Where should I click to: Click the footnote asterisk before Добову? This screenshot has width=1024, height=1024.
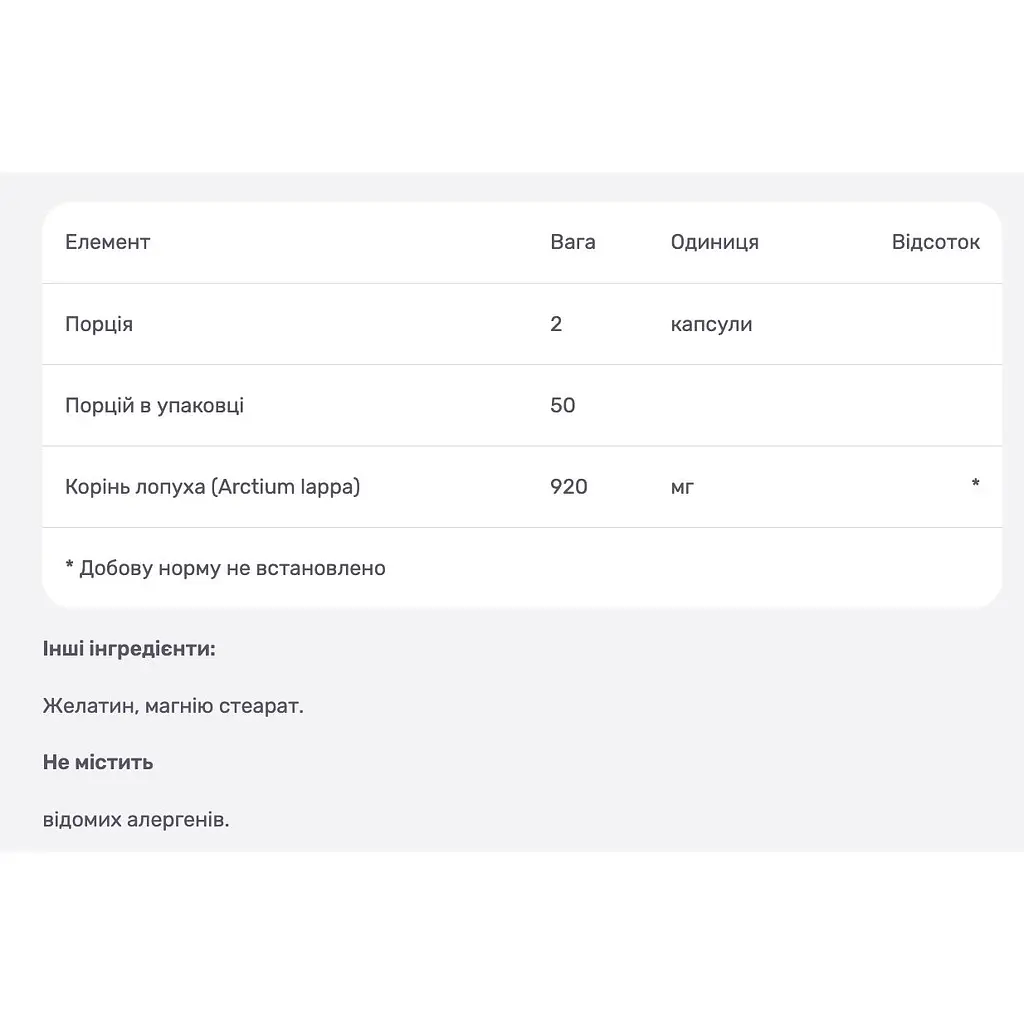69,566
